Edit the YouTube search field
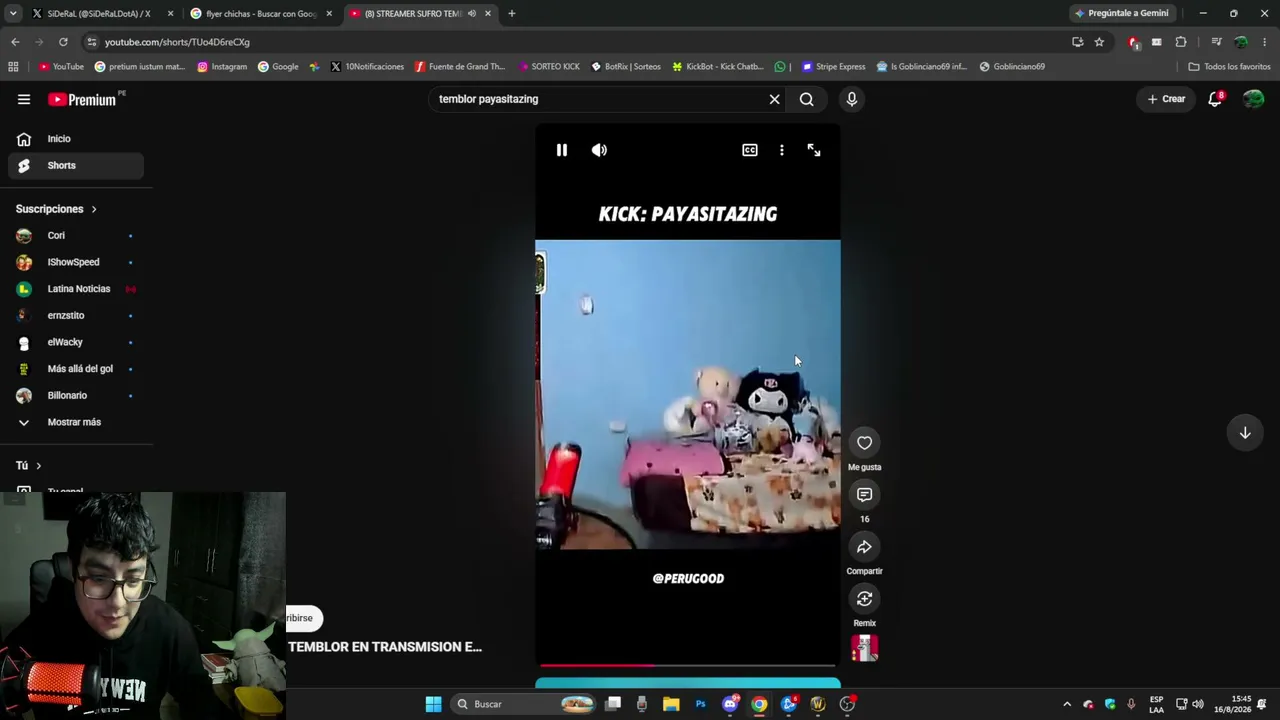Image resolution: width=1280 pixels, height=720 pixels. pos(598,99)
